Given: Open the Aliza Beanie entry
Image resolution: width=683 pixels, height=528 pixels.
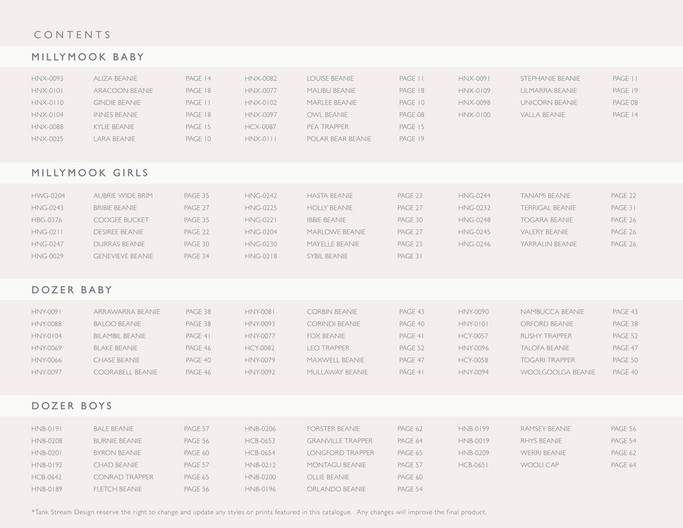Looking at the screenshot, I should point(115,78).
